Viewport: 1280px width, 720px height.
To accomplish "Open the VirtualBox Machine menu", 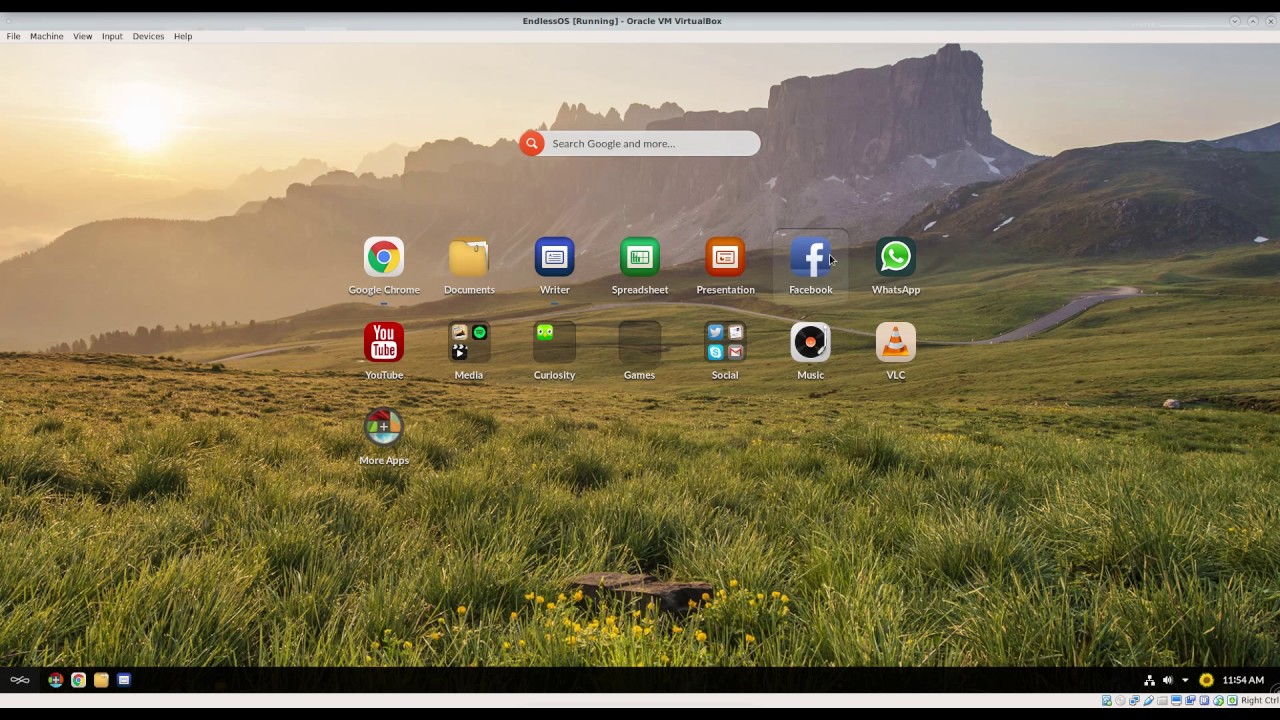I will pyautogui.click(x=46, y=36).
